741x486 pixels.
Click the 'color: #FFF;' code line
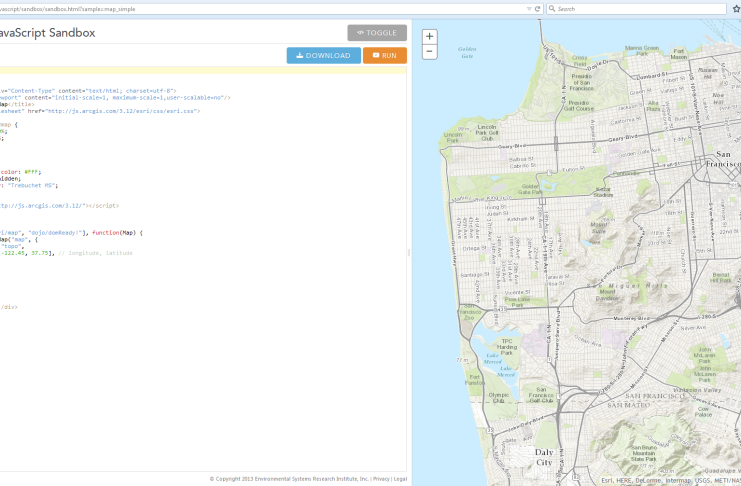(x=20, y=172)
